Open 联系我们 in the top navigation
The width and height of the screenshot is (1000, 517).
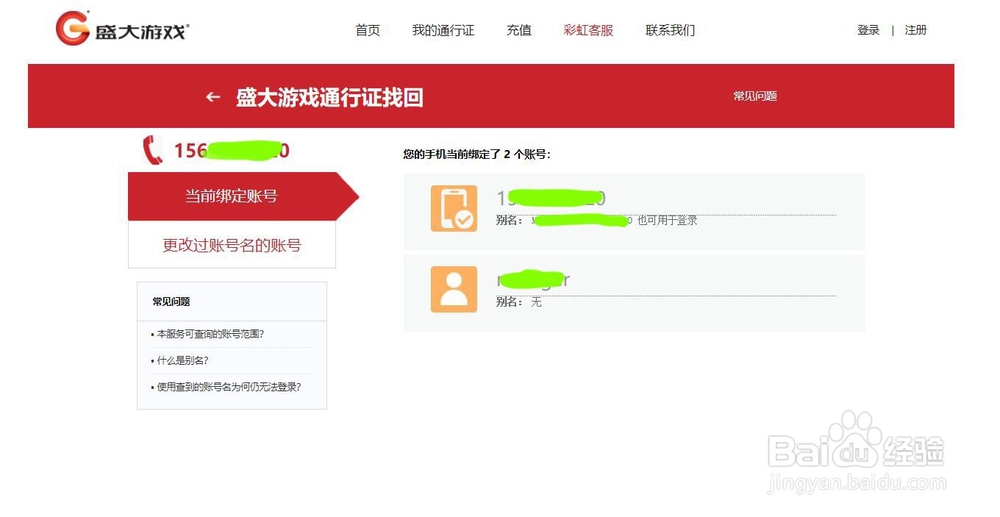click(x=670, y=30)
